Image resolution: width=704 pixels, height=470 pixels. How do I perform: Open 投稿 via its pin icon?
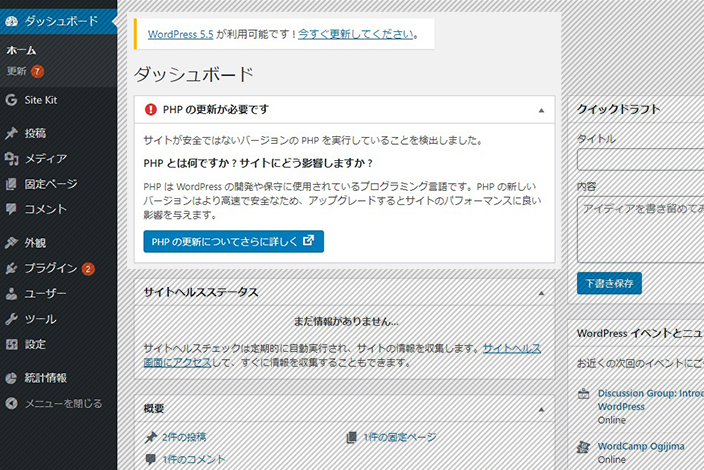[x=11, y=133]
